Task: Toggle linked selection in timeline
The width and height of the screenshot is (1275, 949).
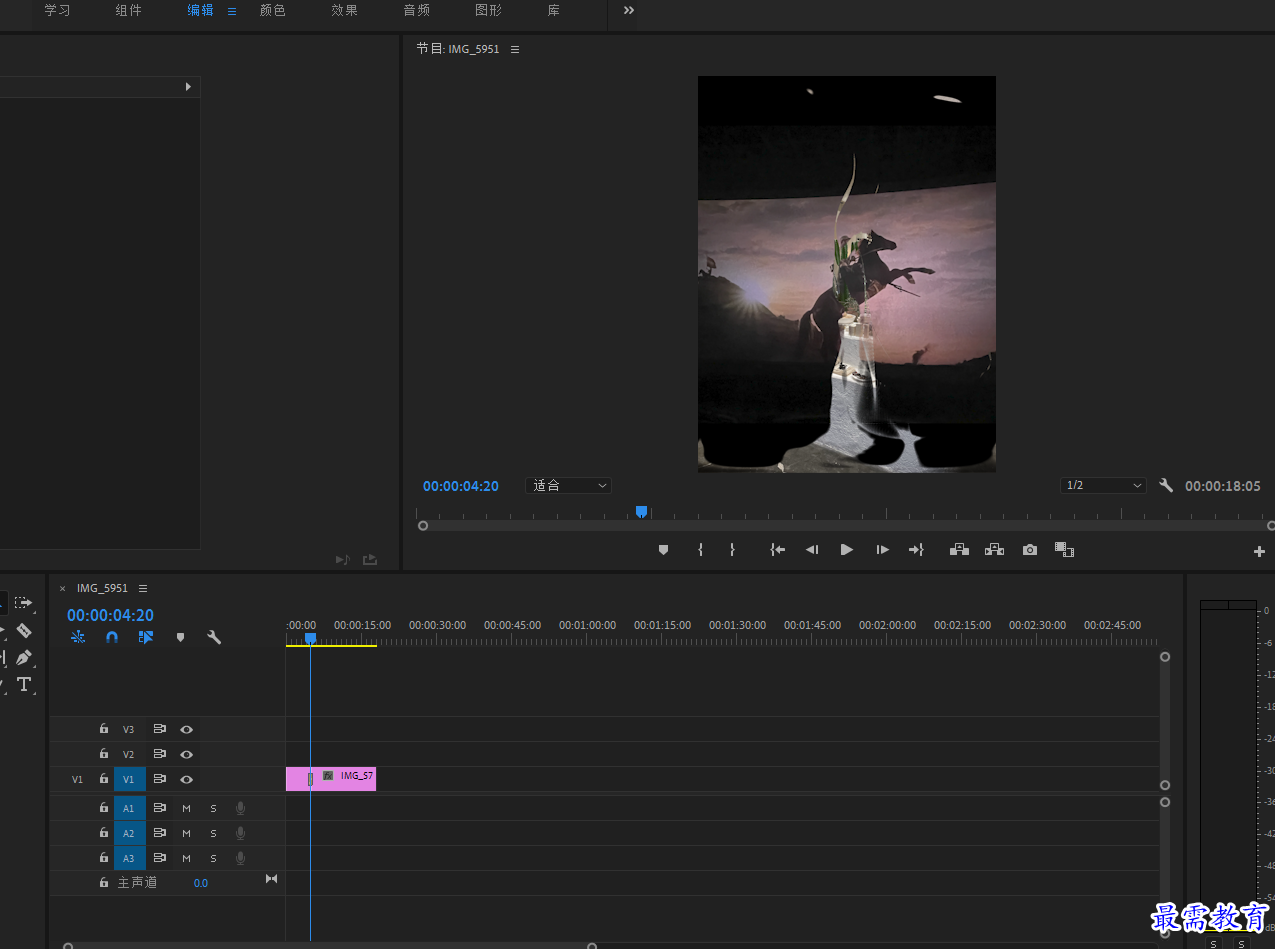Action: [x=146, y=637]
